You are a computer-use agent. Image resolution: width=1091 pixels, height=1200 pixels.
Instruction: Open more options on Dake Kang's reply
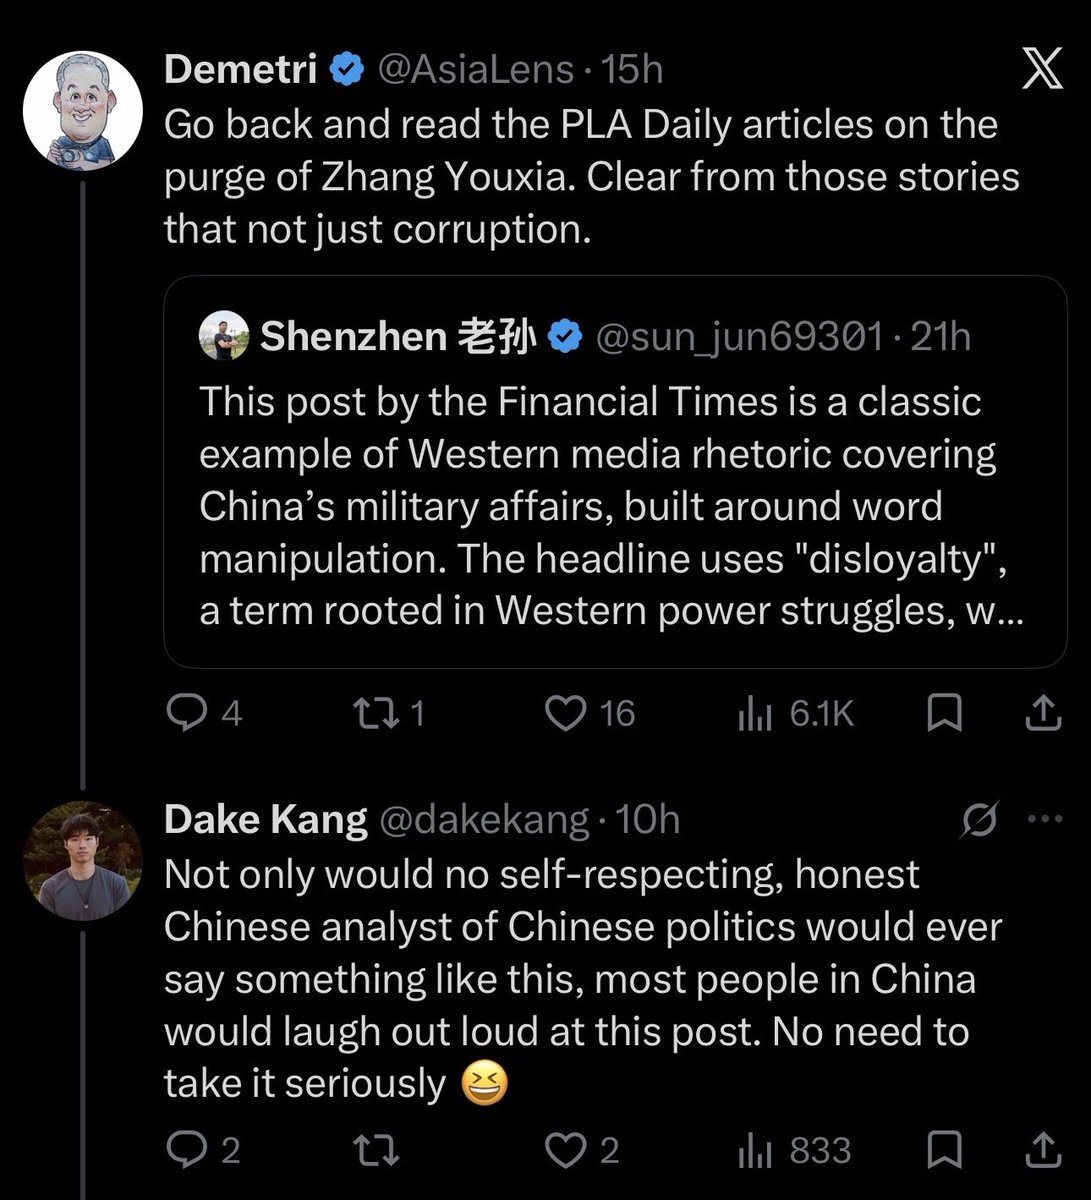point(1045,819)
